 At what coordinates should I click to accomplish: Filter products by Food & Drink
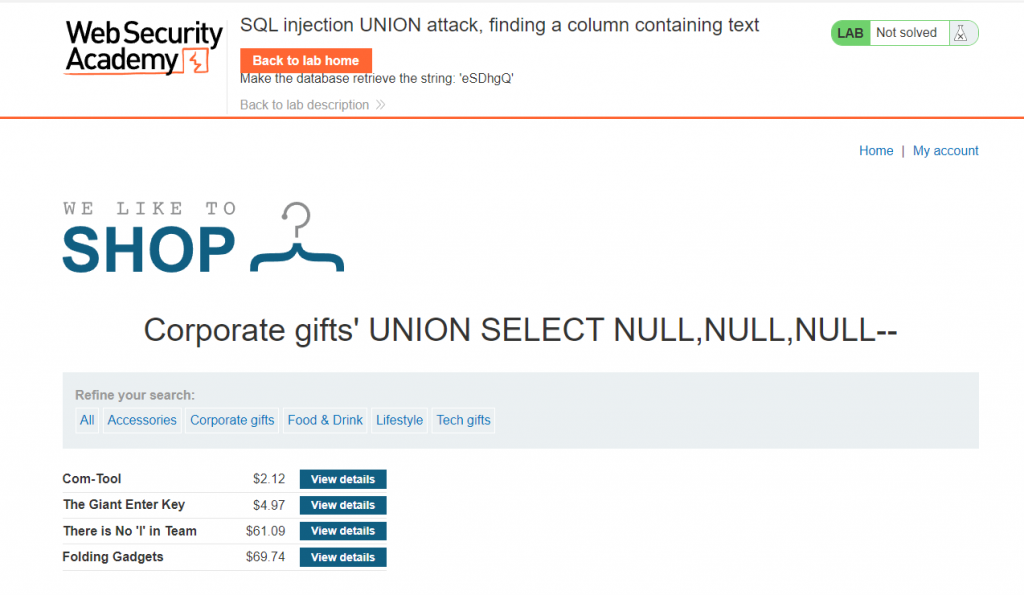pos(325,420)
